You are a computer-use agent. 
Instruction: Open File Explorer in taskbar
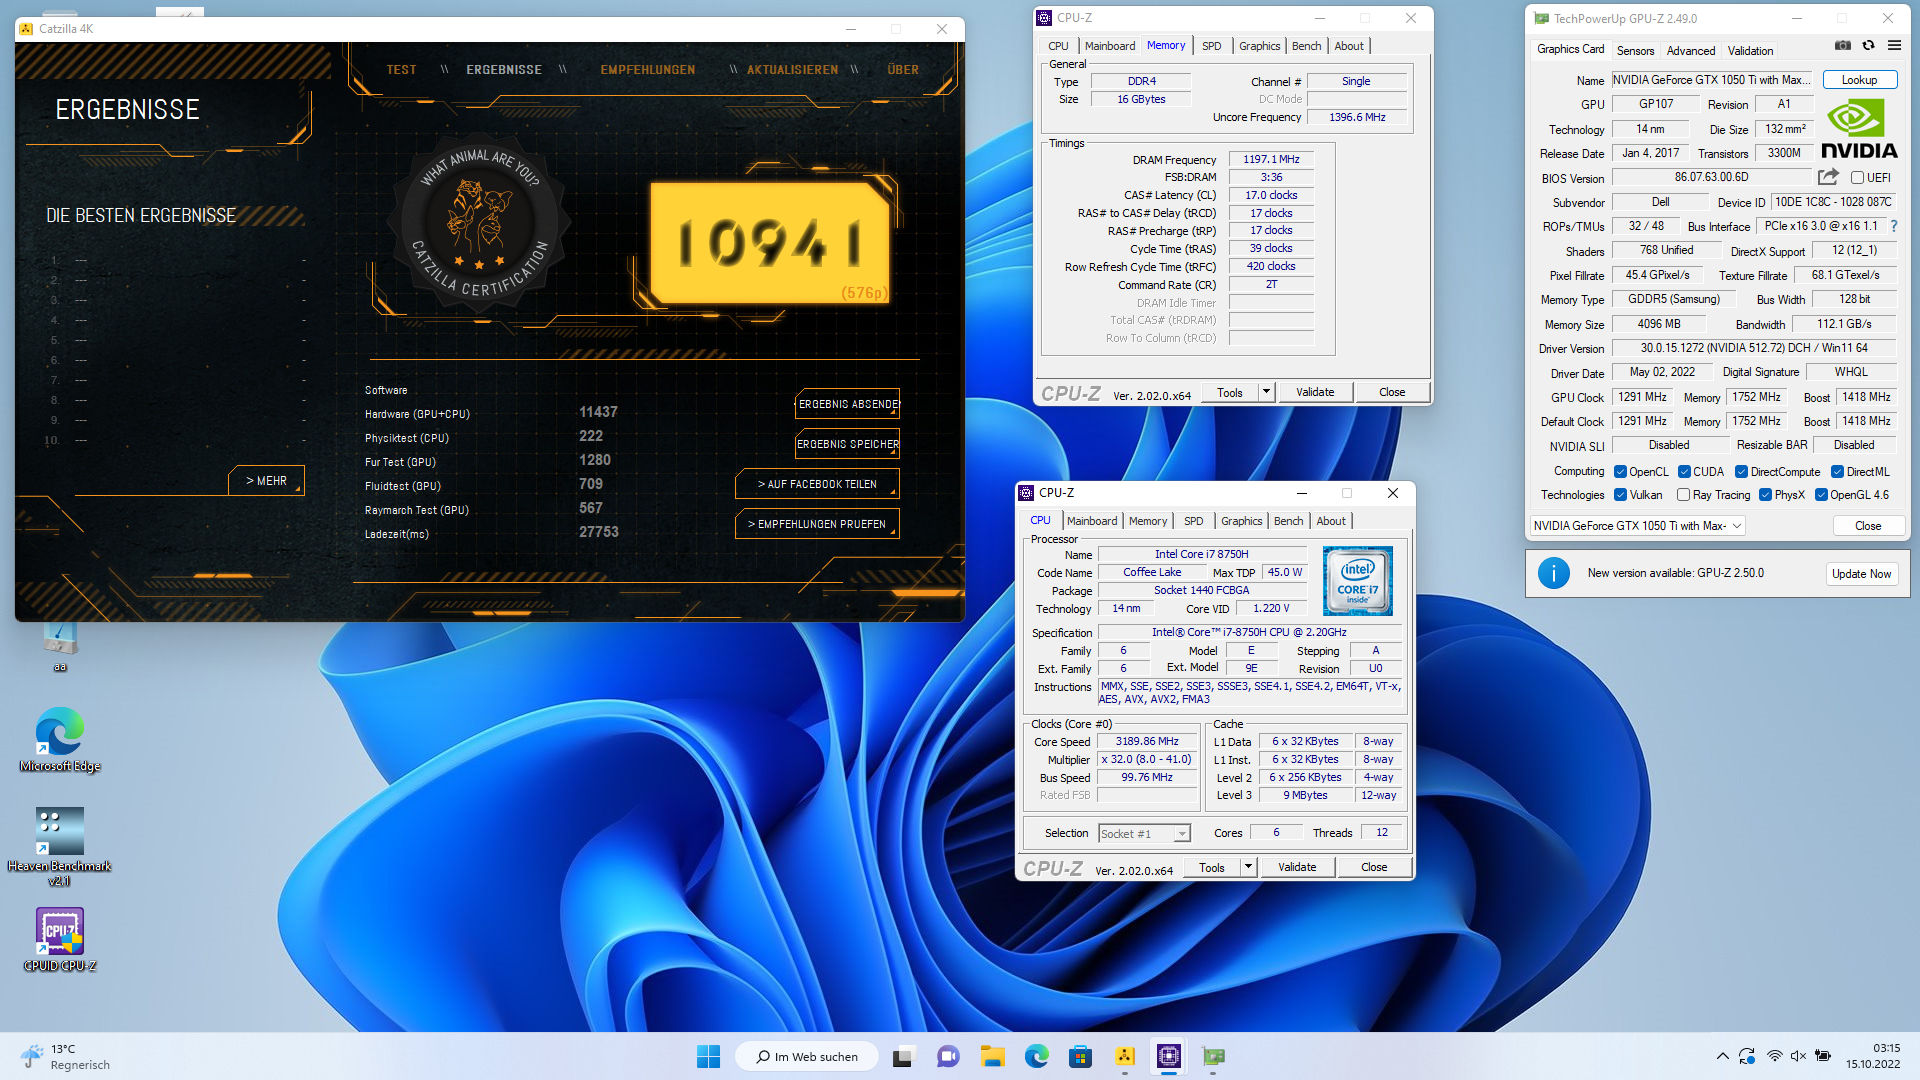[992, 1056]
